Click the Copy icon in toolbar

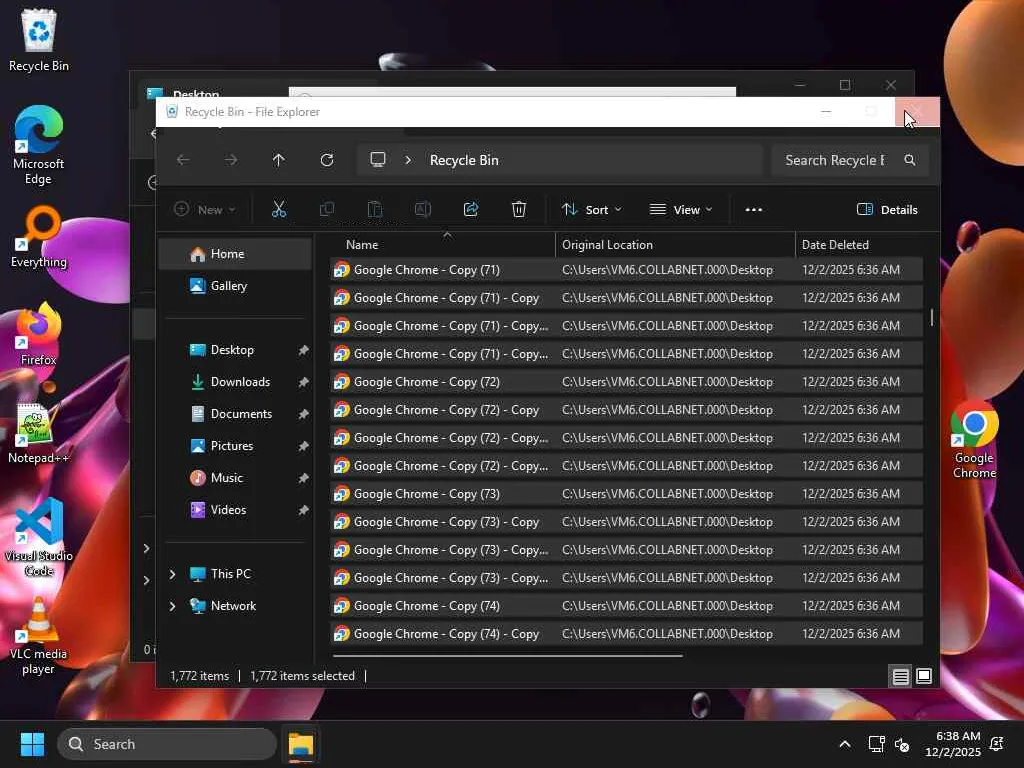(x=327, y=209)
